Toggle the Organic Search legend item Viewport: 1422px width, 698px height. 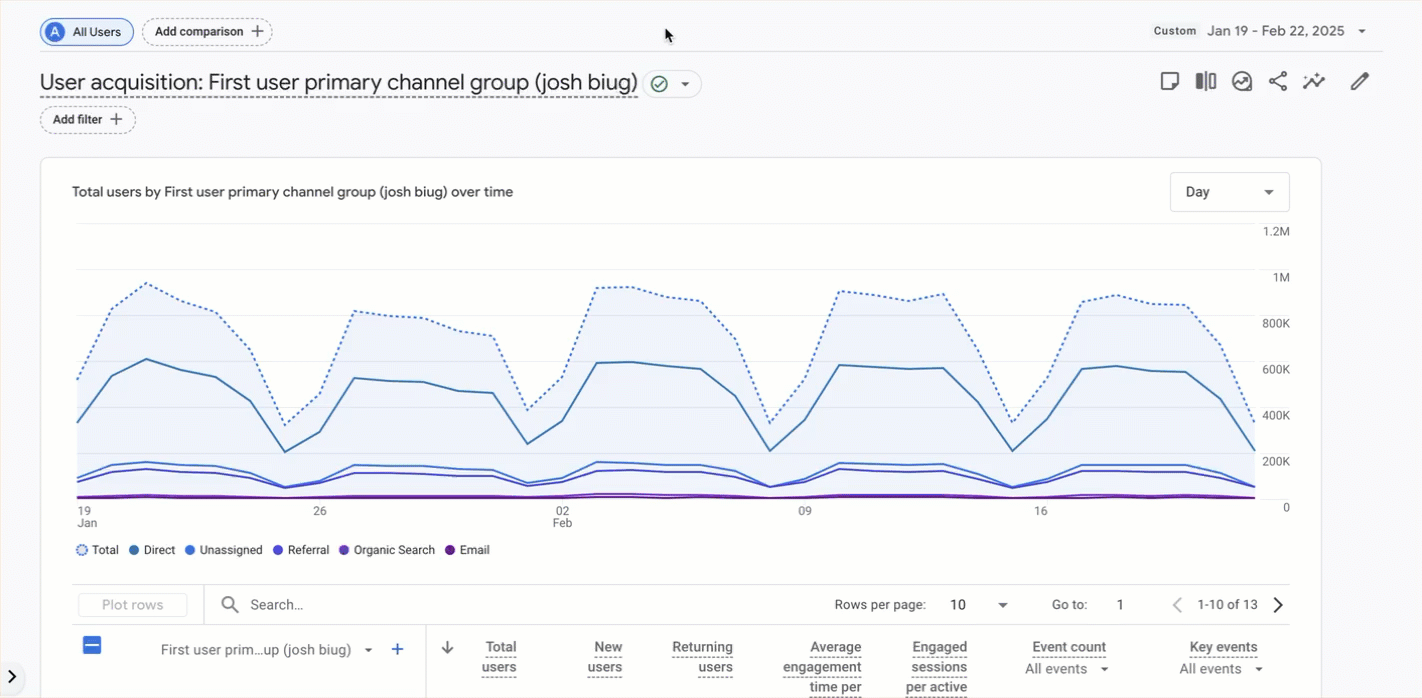click(x=387, y=550)
